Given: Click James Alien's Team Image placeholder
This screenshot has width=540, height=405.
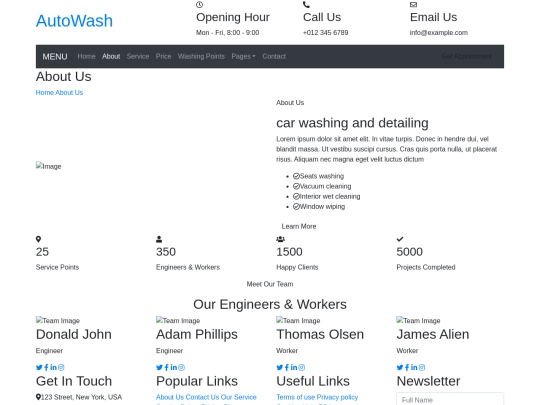Looking at the screenshot, I should click(418, 320).
